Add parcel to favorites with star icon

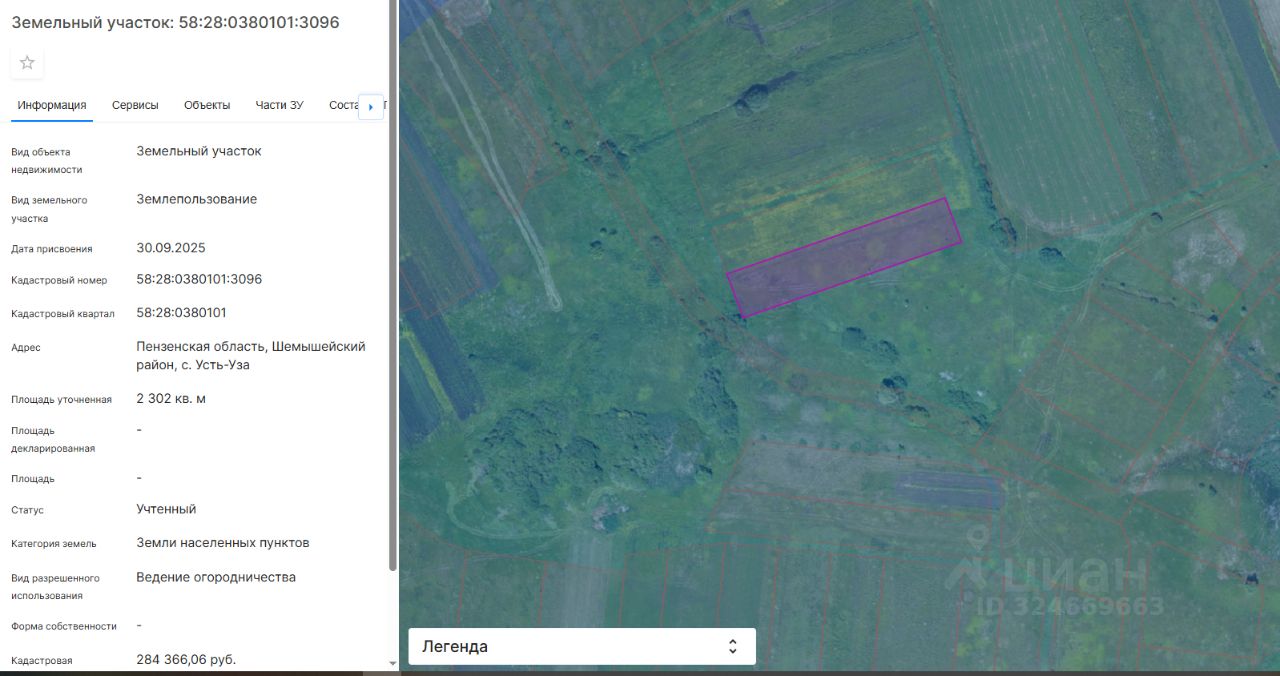pyautogui.click(x=27, y=63)
